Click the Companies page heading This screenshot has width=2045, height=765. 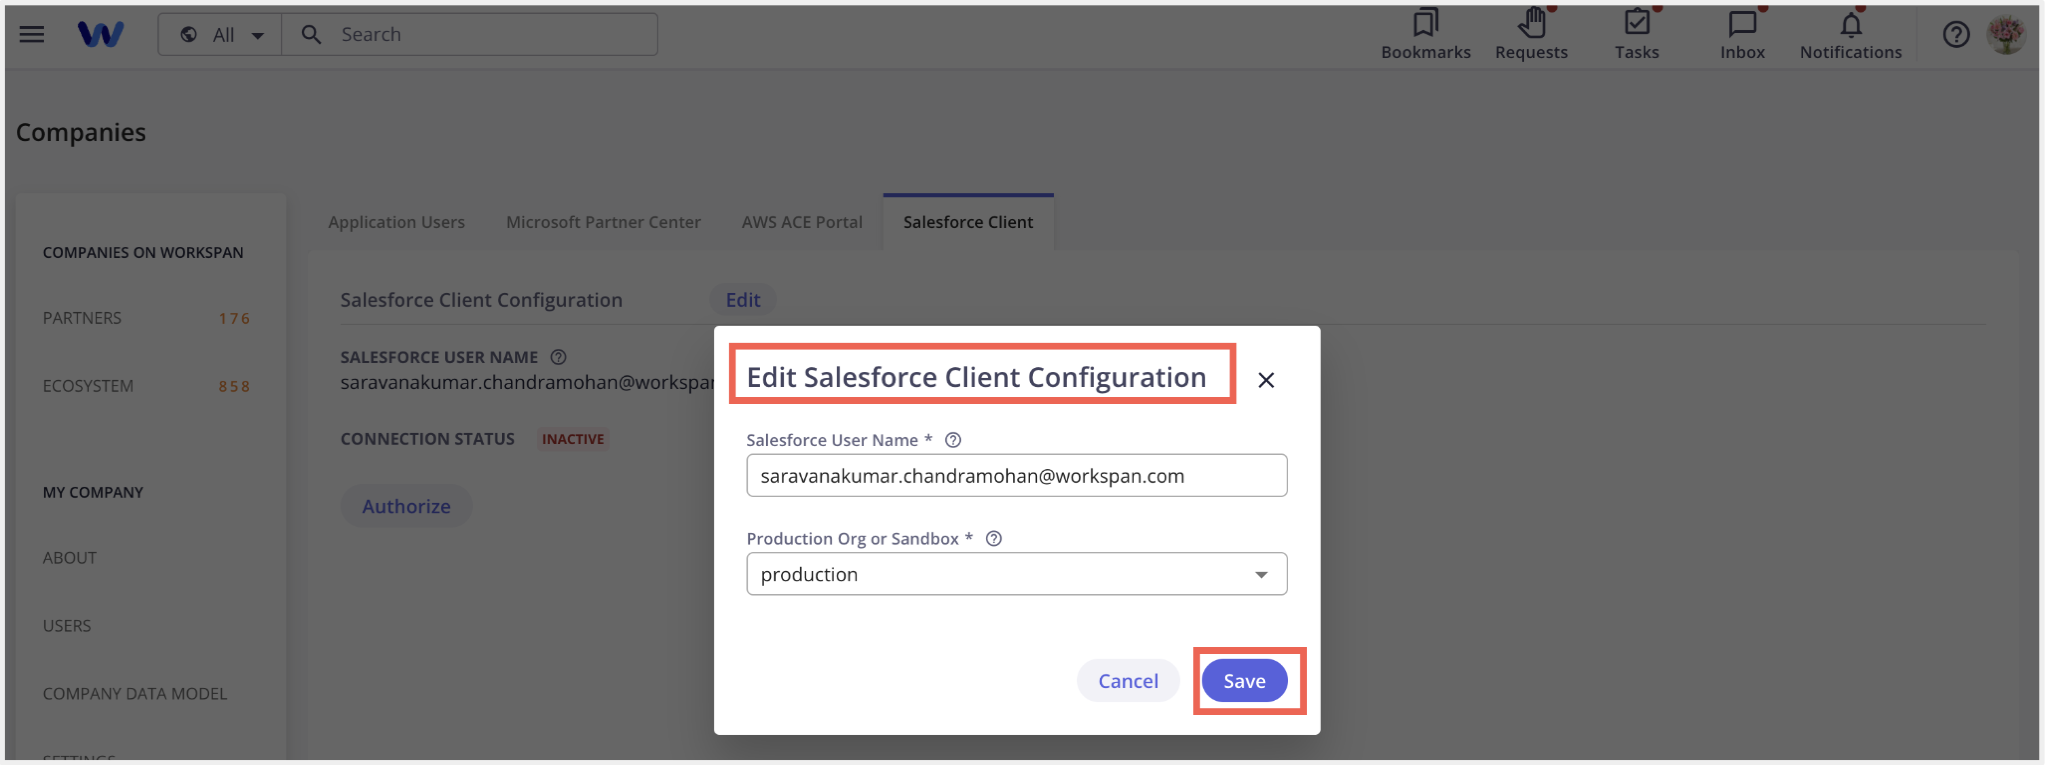pyautogui.click(x=81, y=132)
